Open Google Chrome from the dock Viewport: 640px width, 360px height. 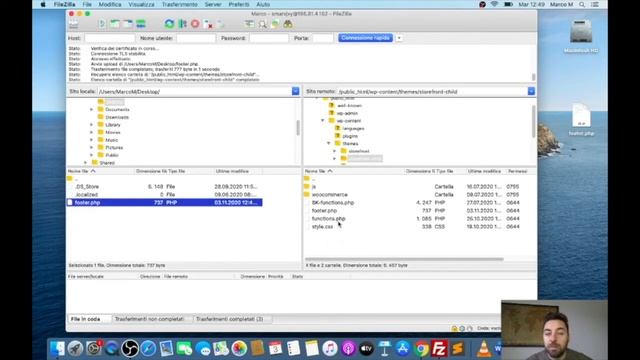(422, 349)
